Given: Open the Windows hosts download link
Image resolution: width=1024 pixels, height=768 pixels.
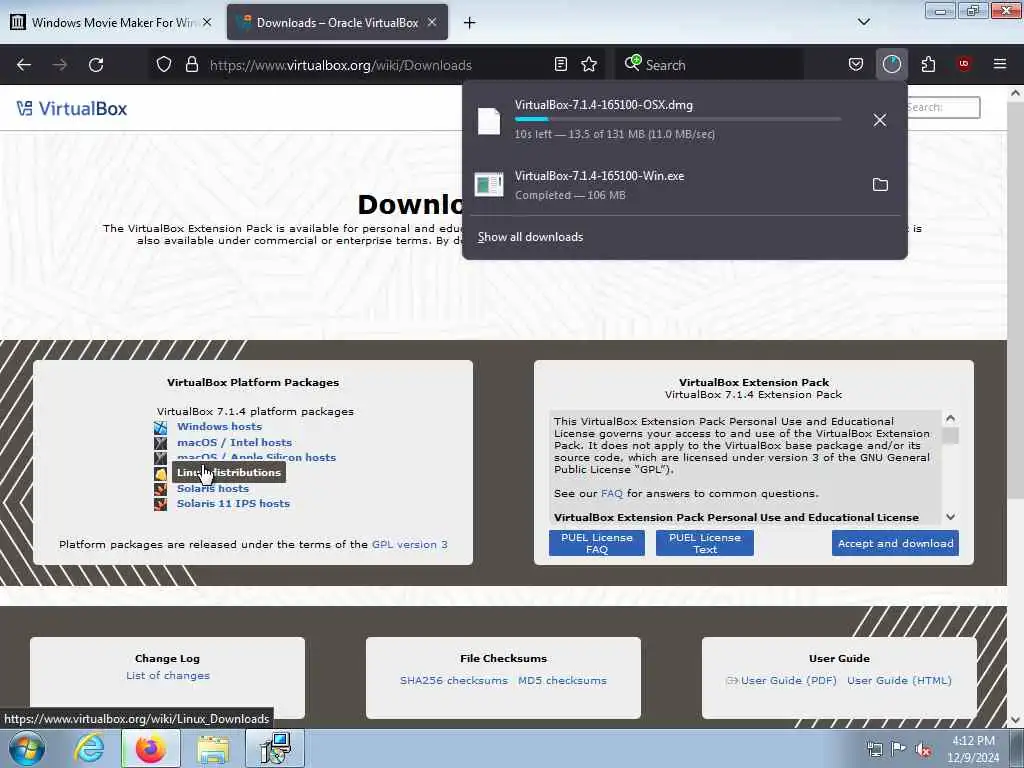Looking at the screenshot, I should (x=219, y=426).
